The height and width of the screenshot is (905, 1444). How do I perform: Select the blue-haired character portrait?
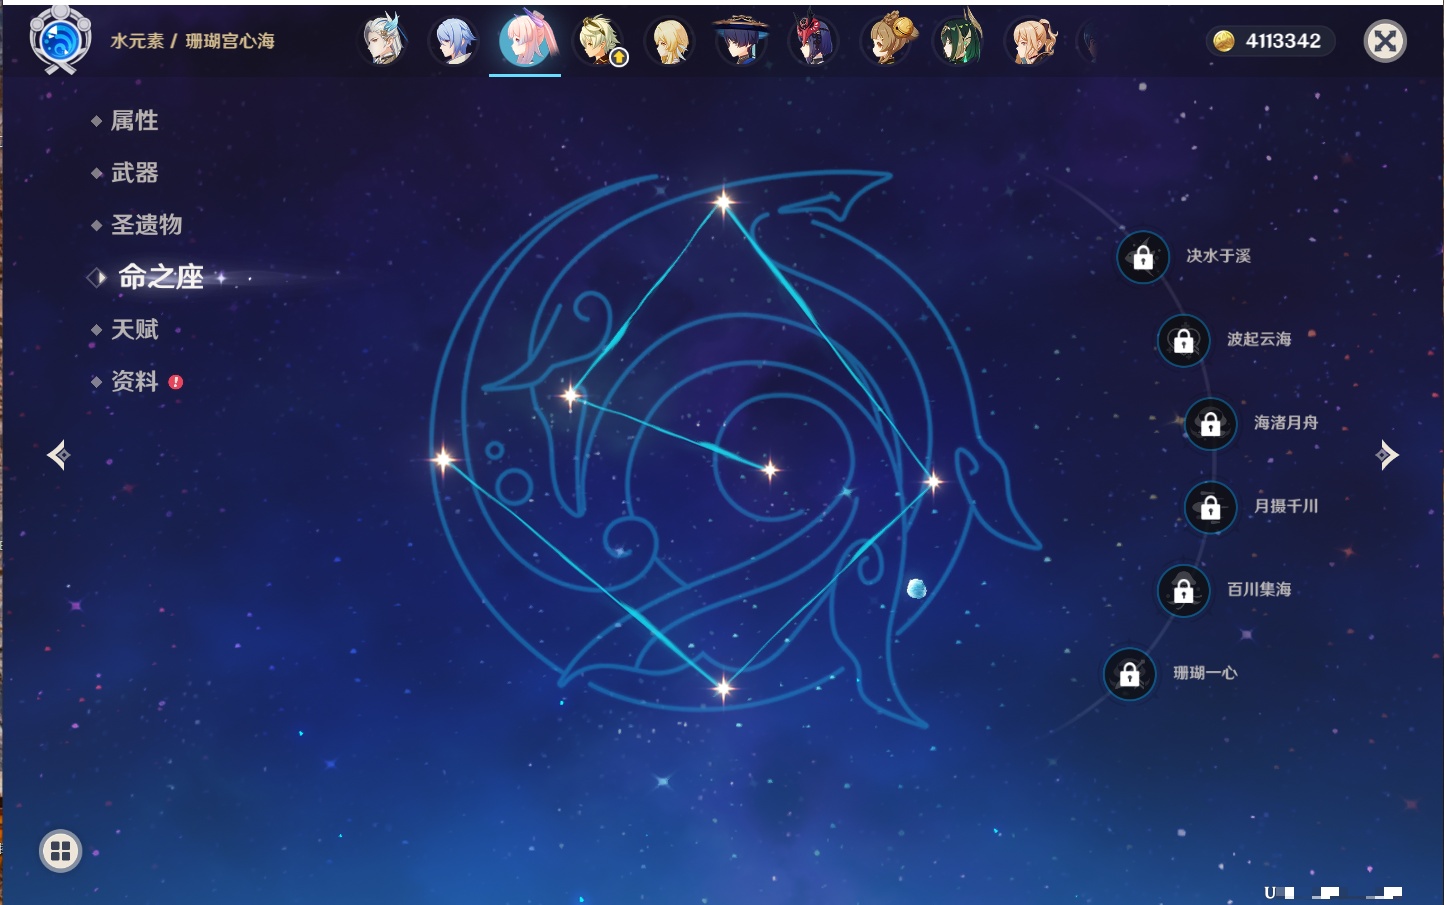click(x=454, y=41)
